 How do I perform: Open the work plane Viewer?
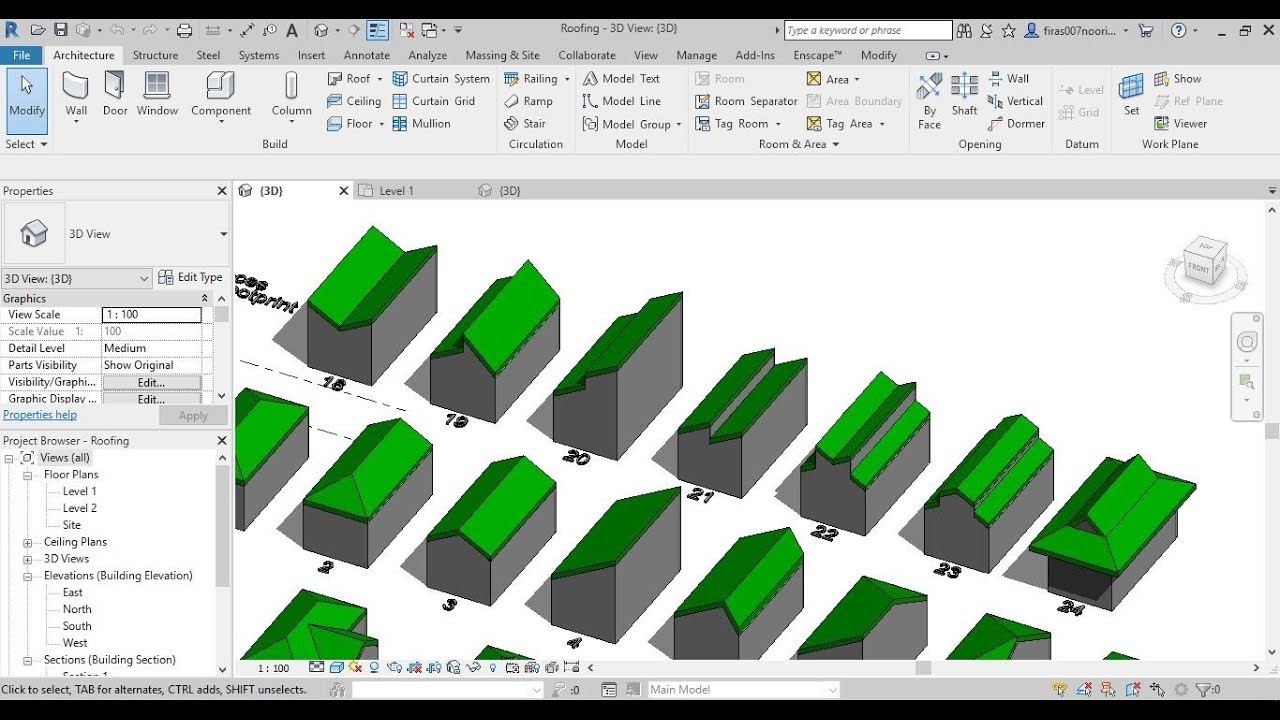point(1181,124)
